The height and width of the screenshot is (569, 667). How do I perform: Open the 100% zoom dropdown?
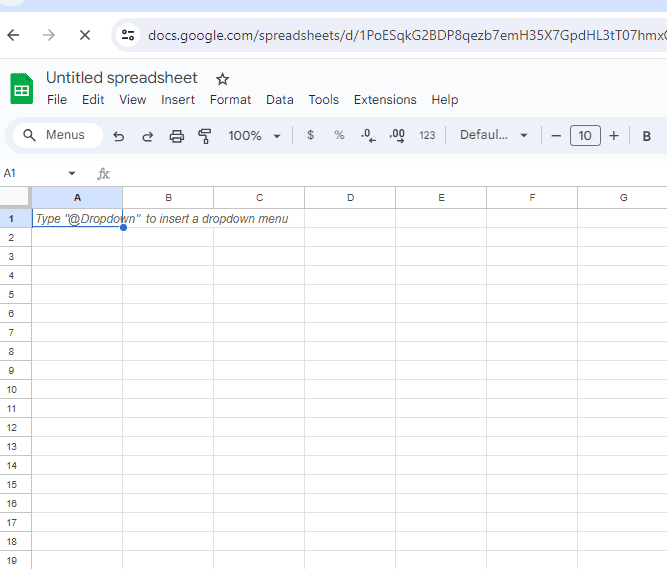coord(254,136)
